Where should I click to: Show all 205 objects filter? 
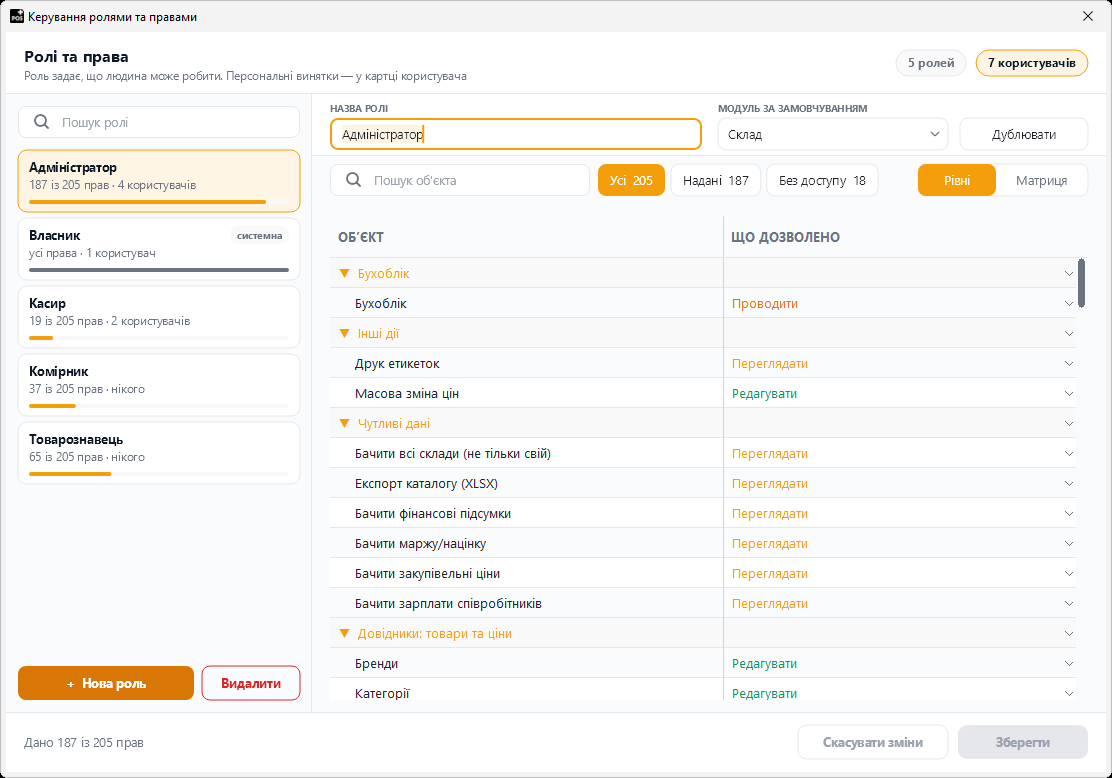631,180
